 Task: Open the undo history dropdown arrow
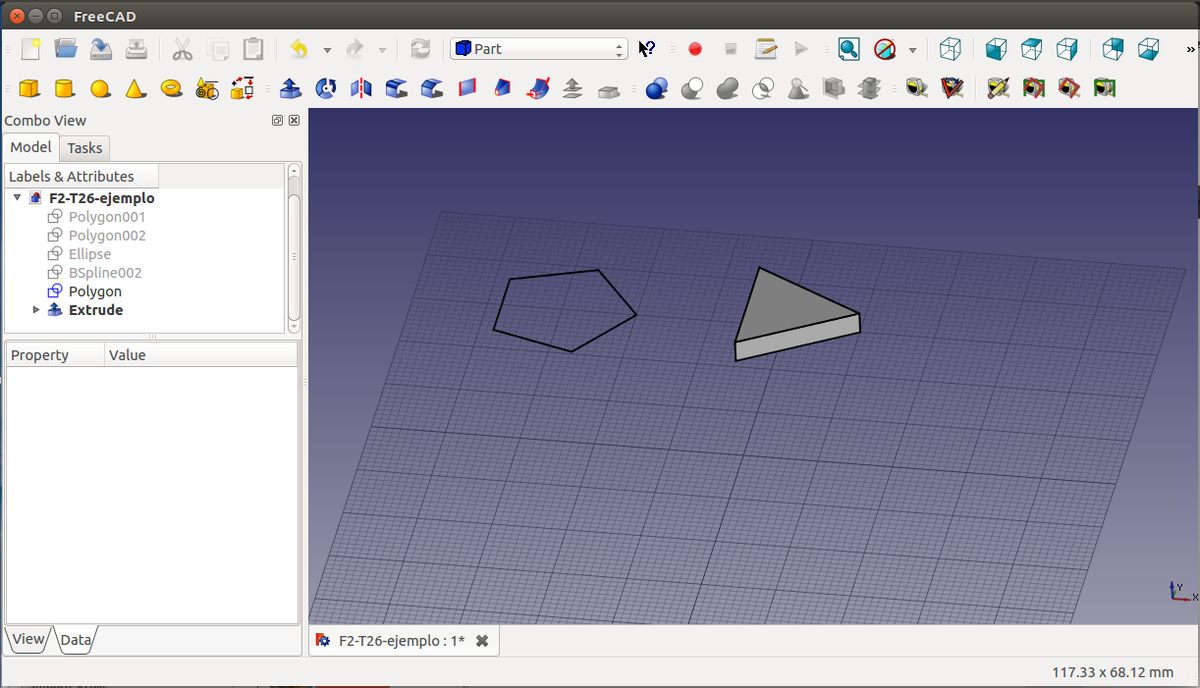pos(327,50)
